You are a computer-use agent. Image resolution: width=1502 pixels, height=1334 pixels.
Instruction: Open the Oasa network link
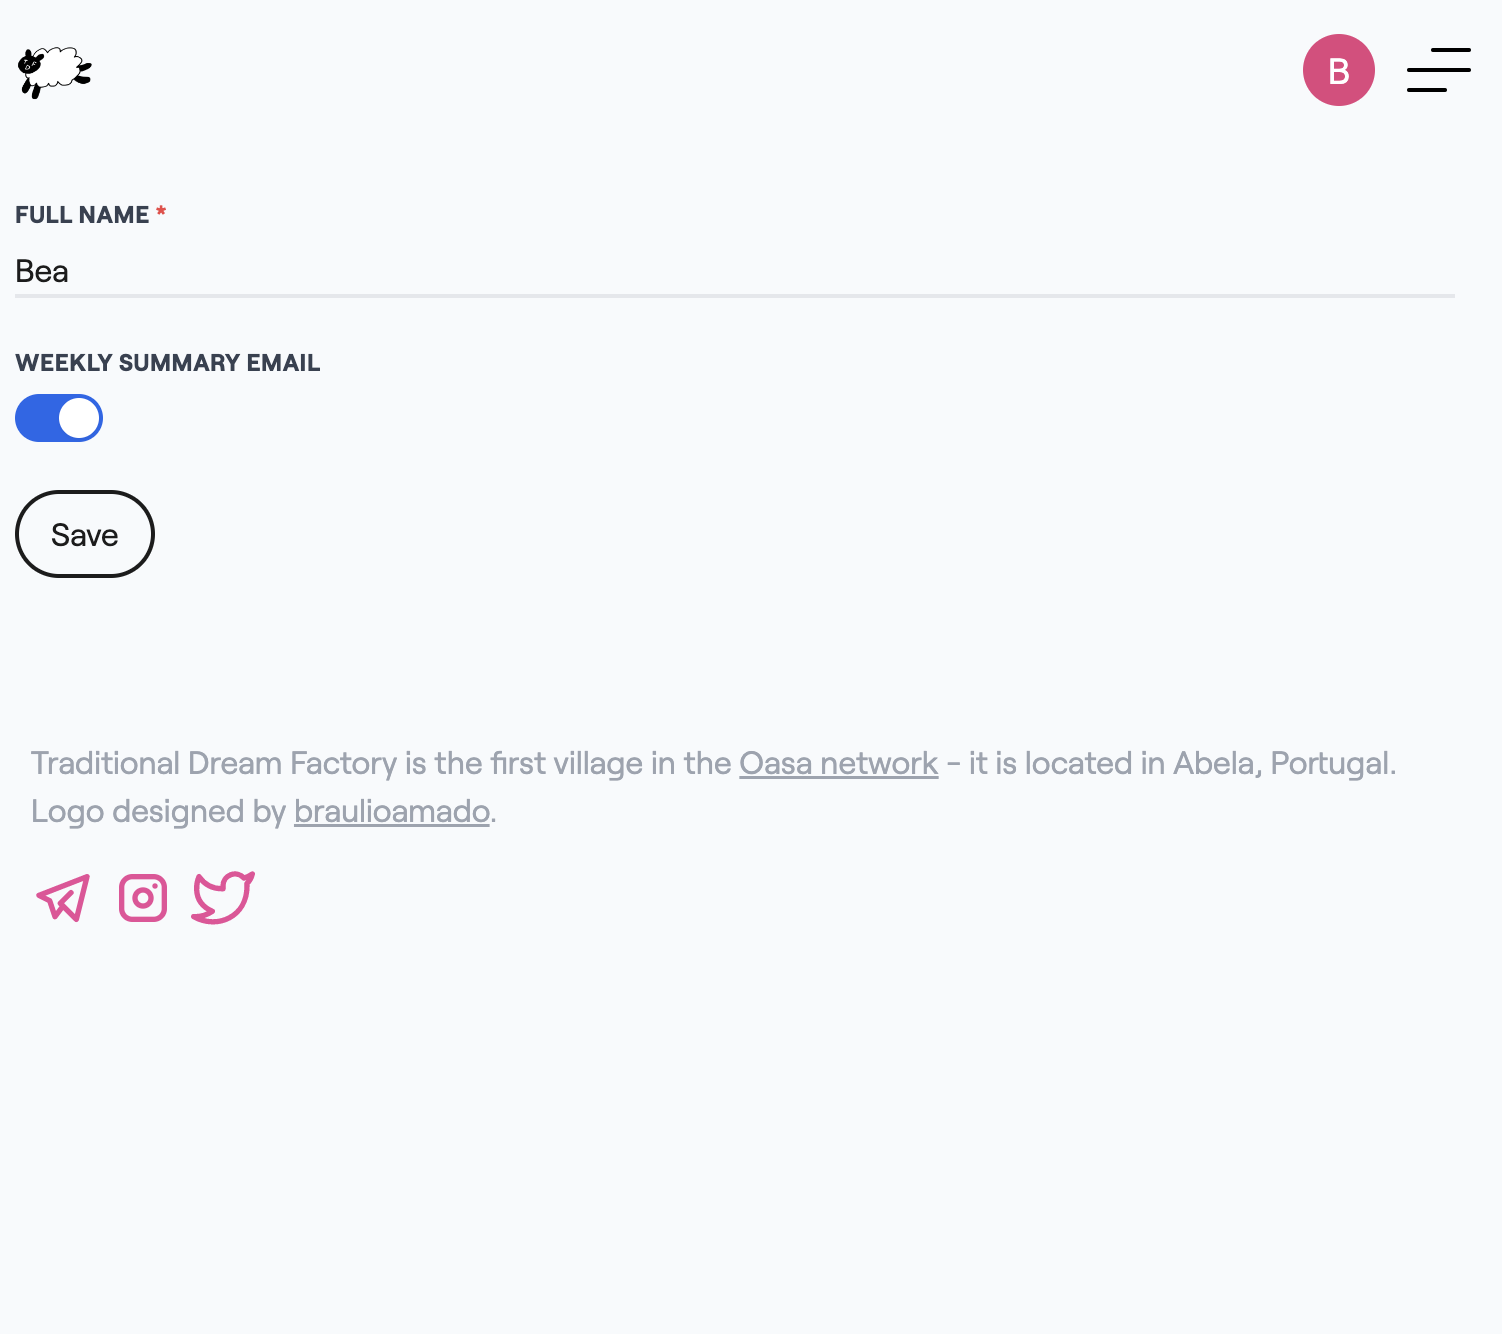[838, 763]
